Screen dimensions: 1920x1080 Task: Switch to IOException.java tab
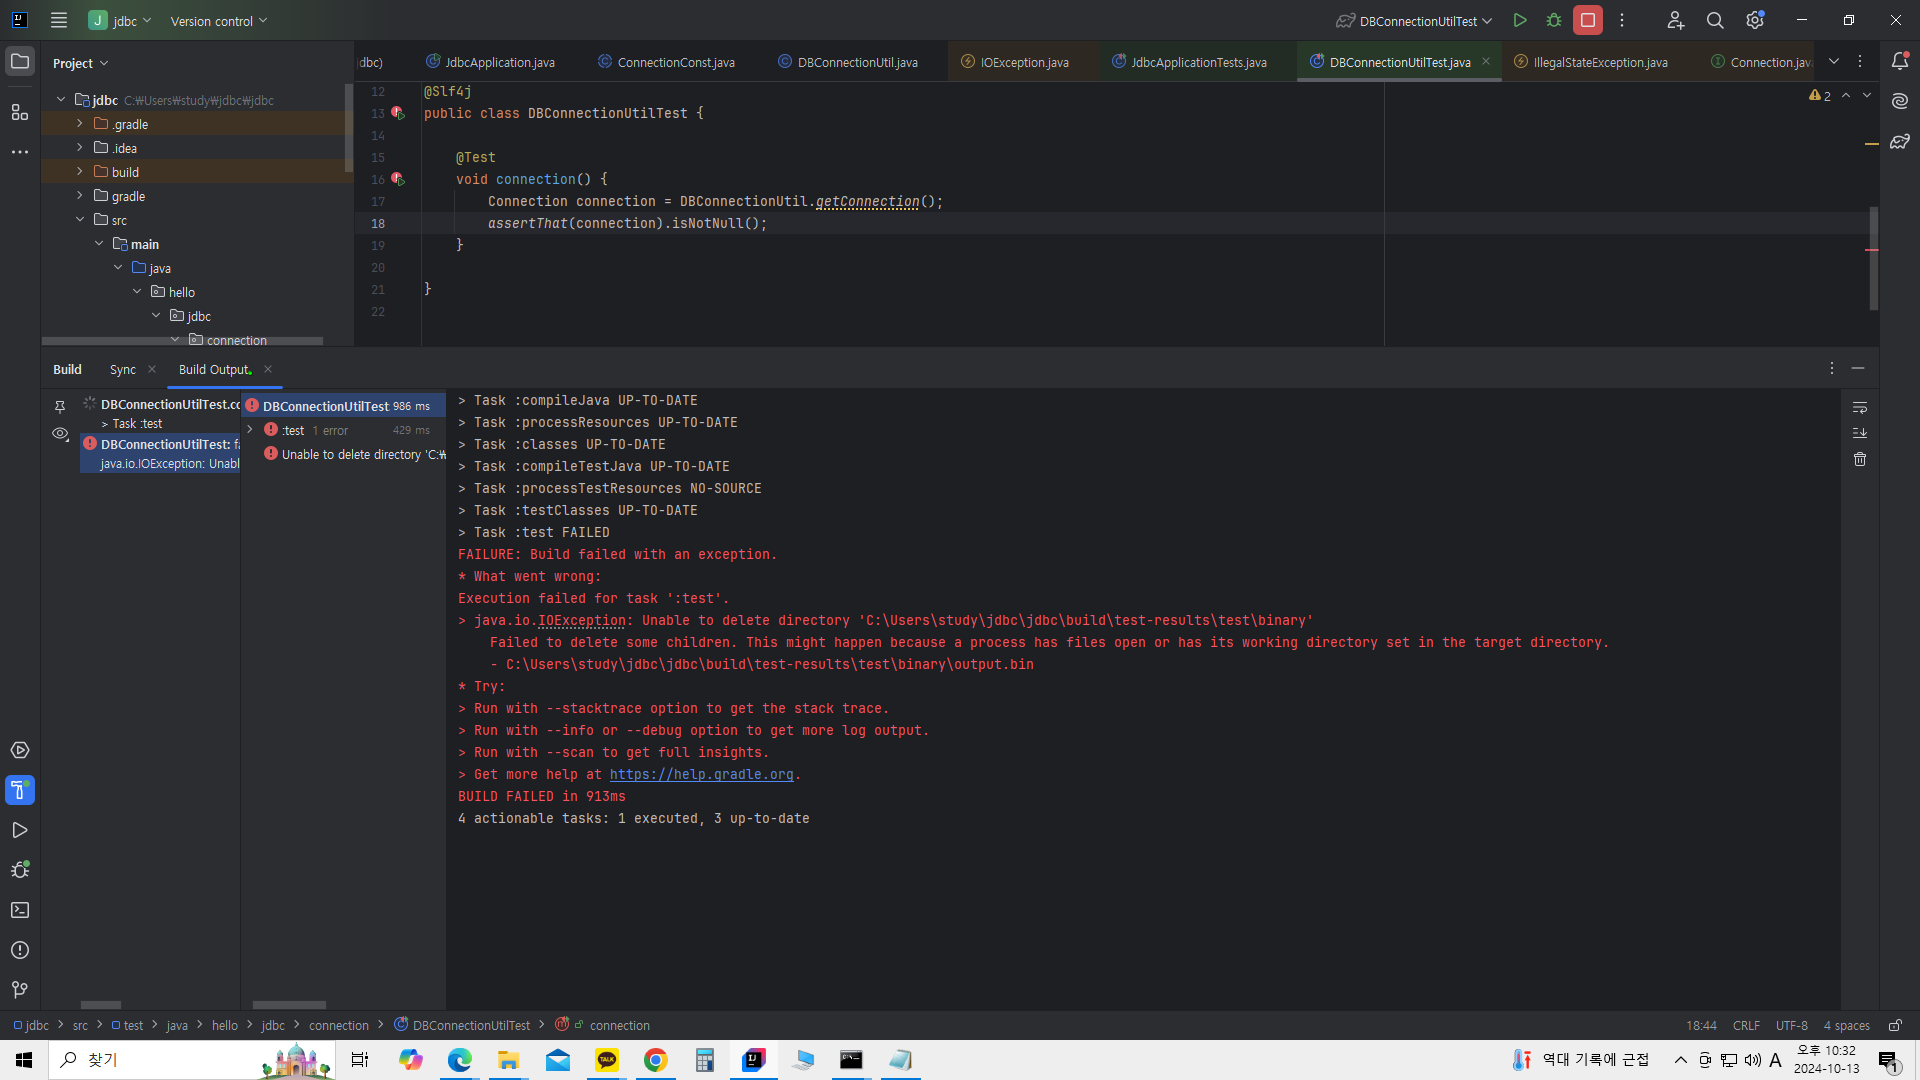pos(1014,62)
